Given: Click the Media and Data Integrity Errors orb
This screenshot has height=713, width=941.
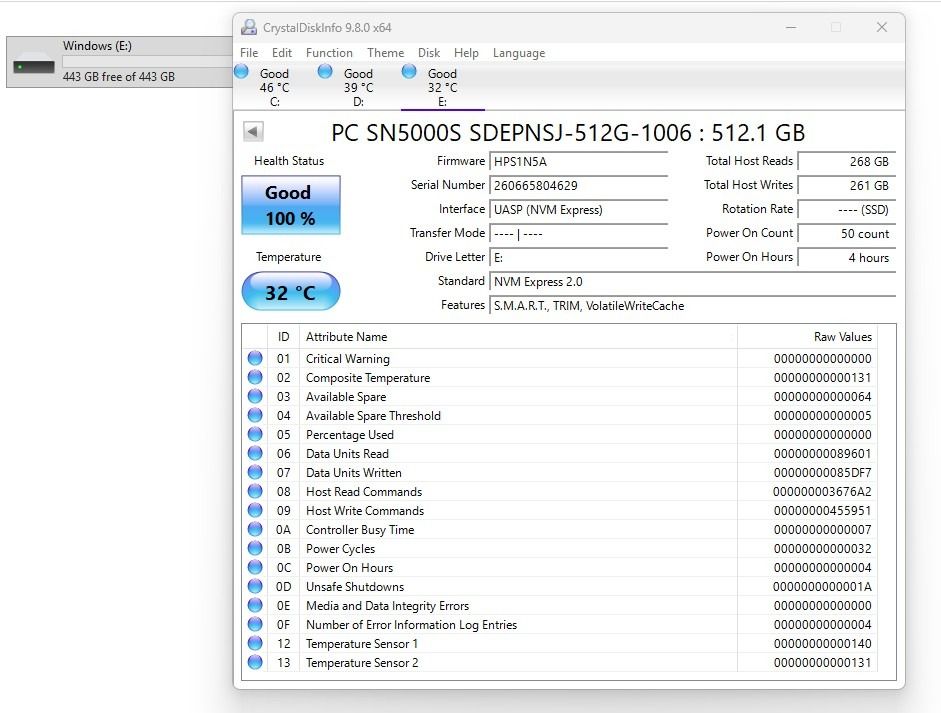Looking at the screenshot, I should point(255,606).
